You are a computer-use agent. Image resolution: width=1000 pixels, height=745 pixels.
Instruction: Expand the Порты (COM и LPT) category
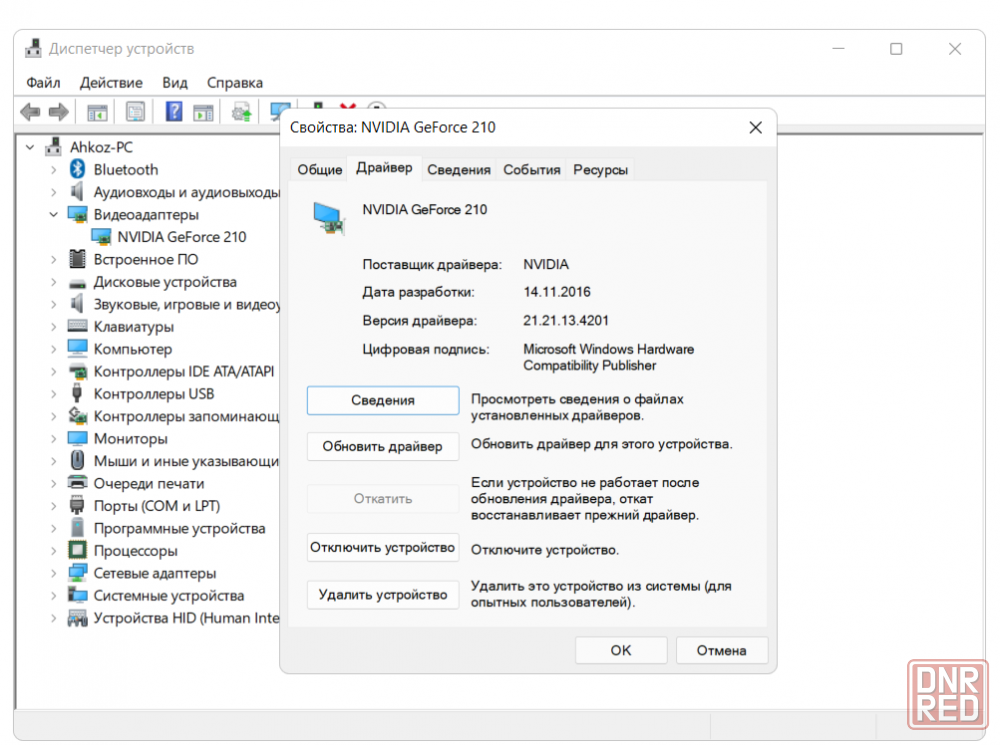tap(54, 506)
